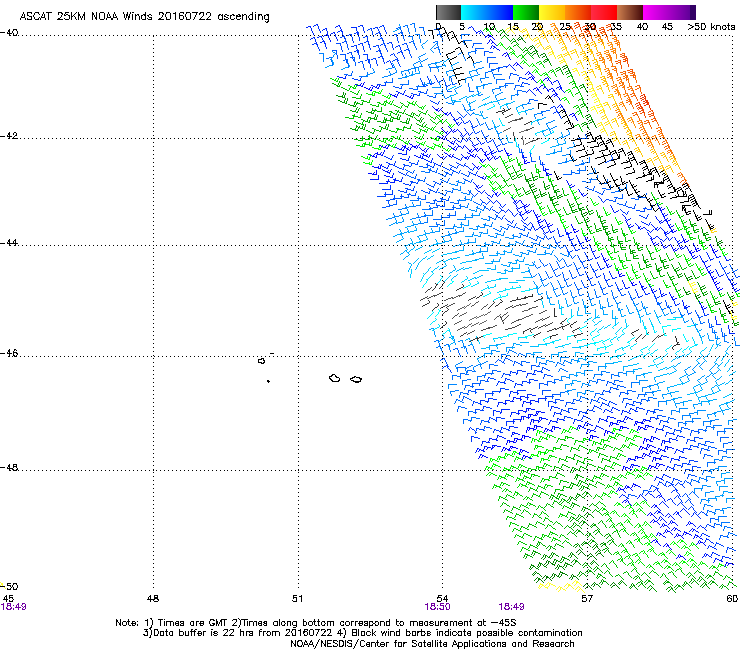Select the orange 25-30 knot color bar segment

click(x=578, y=12)
